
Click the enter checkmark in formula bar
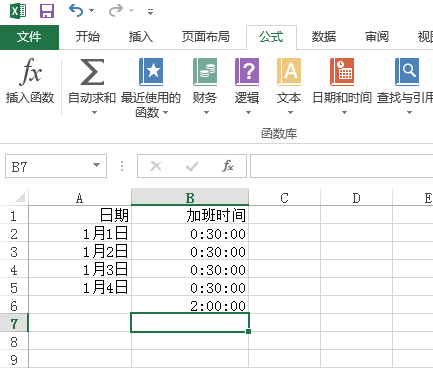[x=192, y=166]
